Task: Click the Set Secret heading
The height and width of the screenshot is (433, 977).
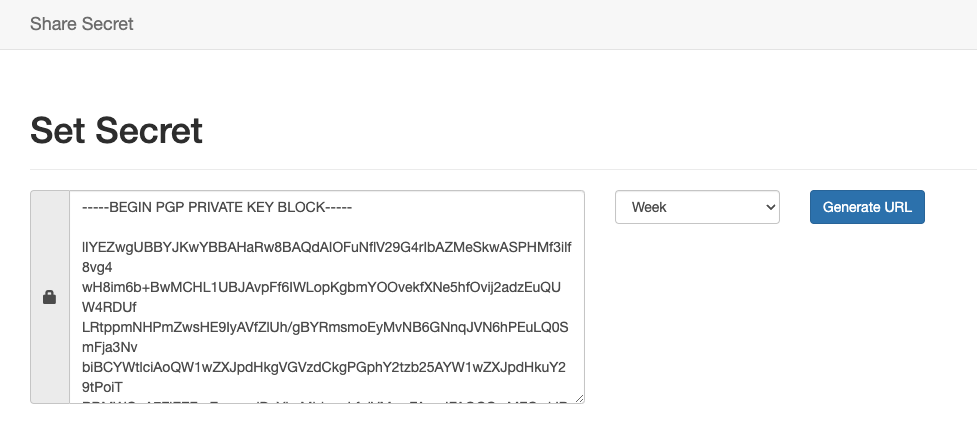Action: (x=116, y=130)
